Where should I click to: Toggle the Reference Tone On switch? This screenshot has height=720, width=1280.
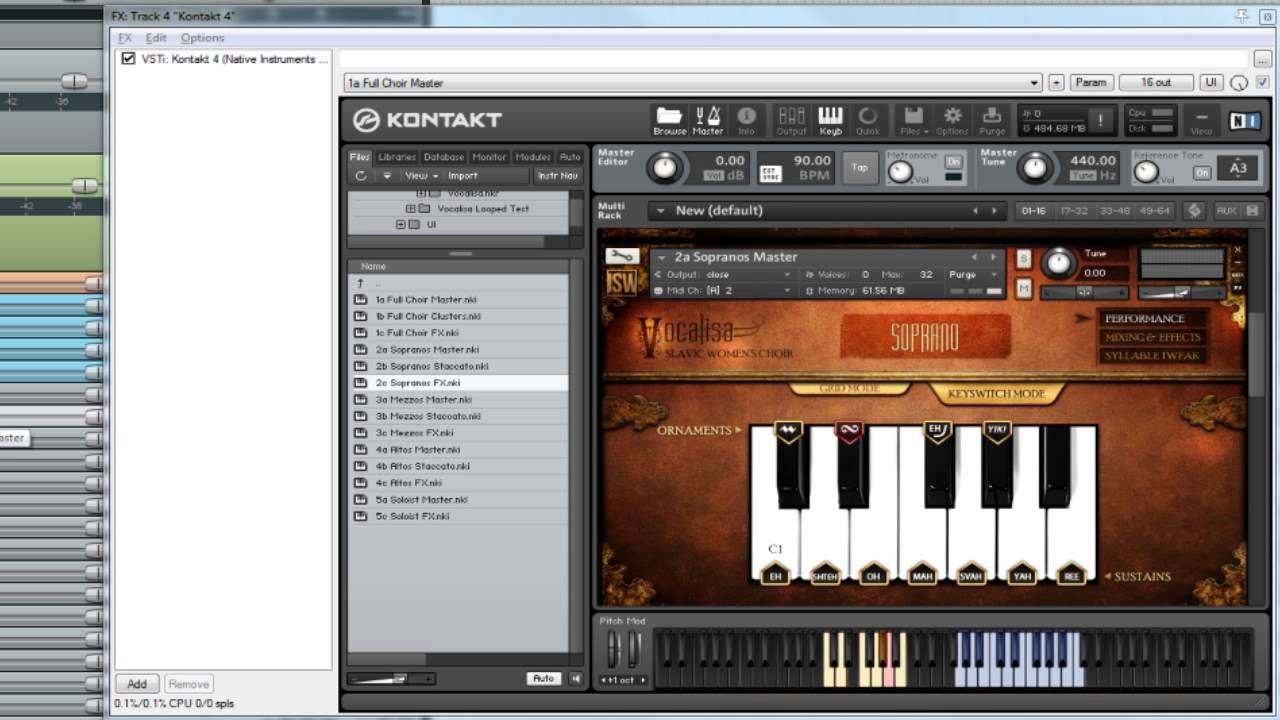point(1202,173)
